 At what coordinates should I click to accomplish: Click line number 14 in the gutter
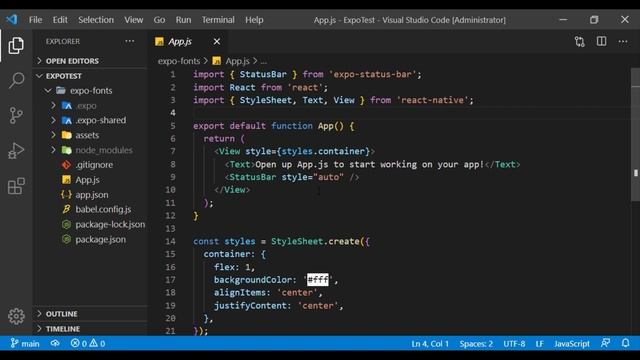pos(170,241)
